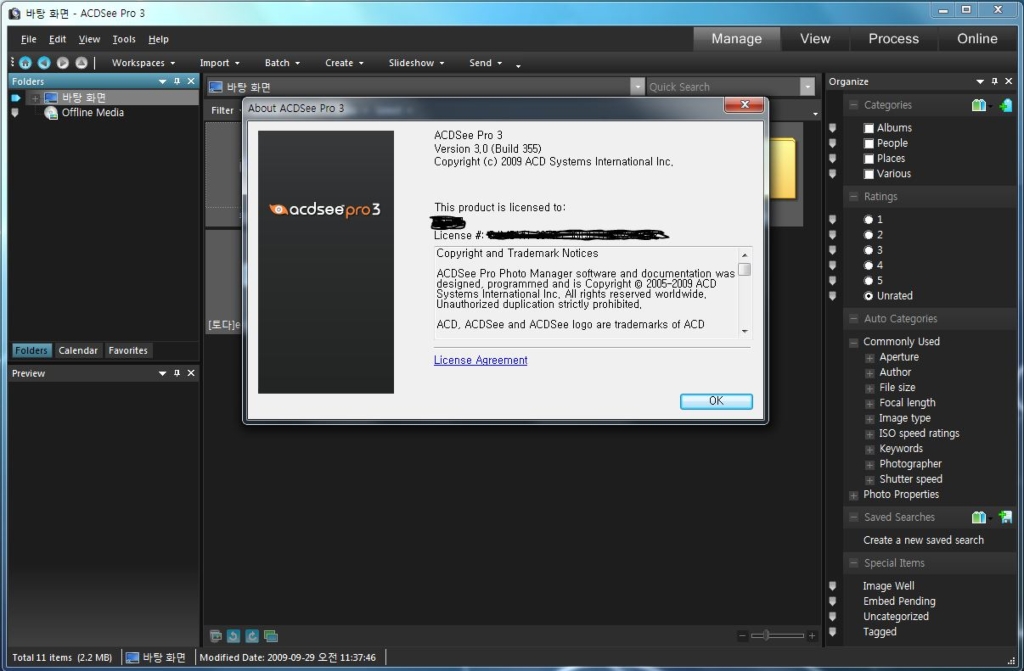Open the Slideshow dropdown menu
The width and height of the screenshot is (1024, 671).
pos(416,63)
